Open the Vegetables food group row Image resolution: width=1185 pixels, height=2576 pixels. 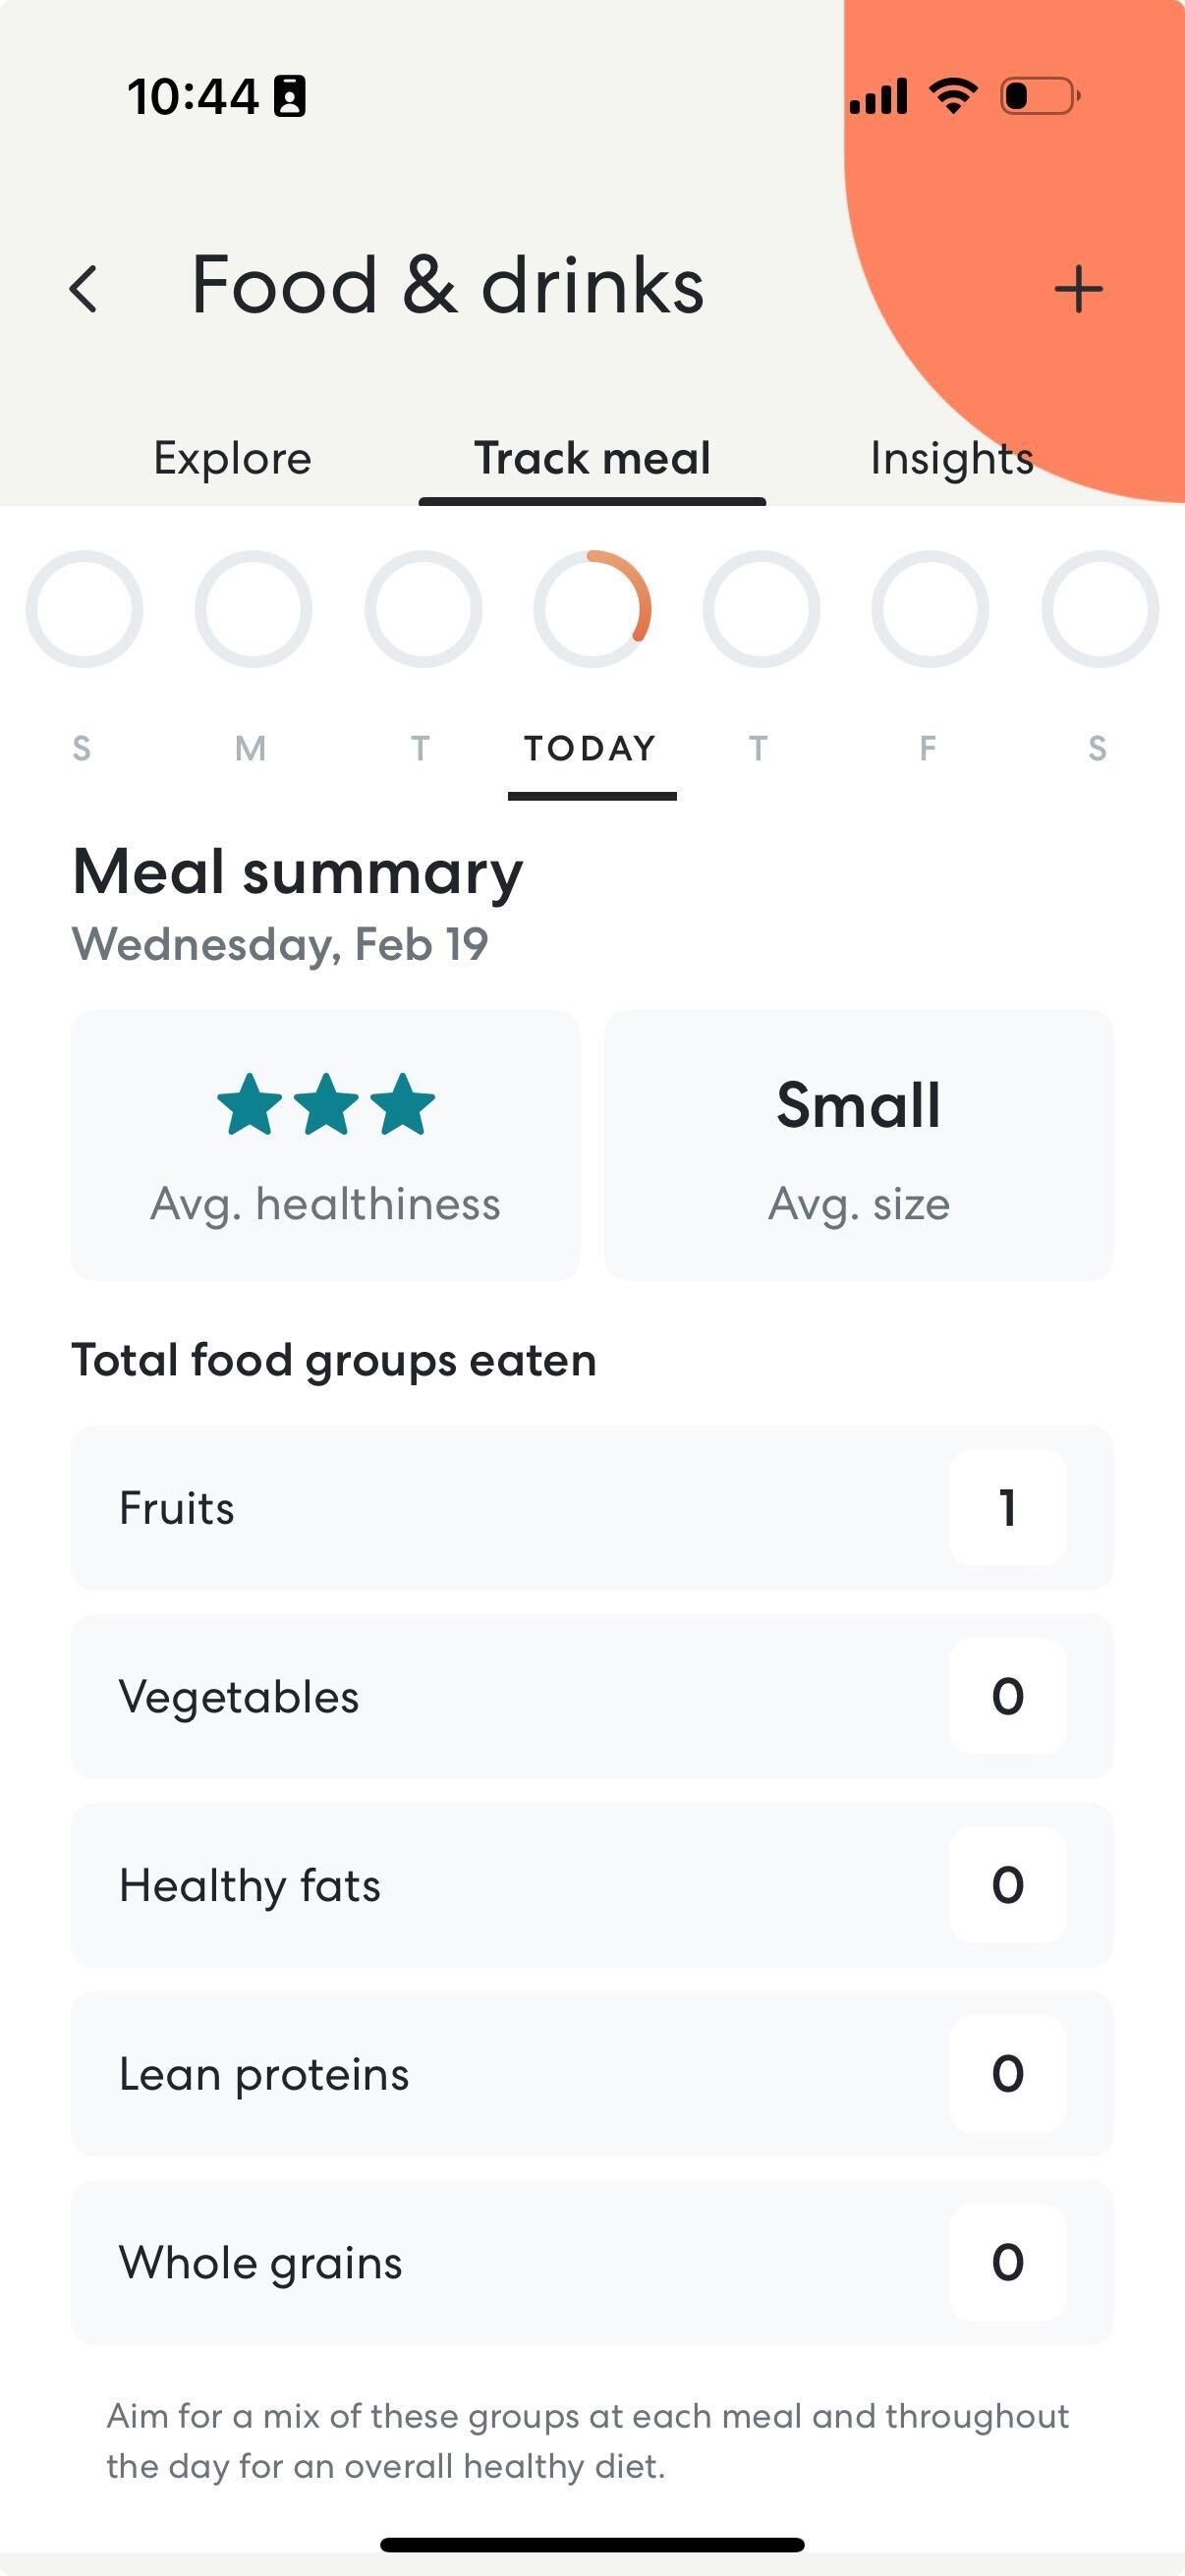pyautogui.click(x=592, y=1696)
